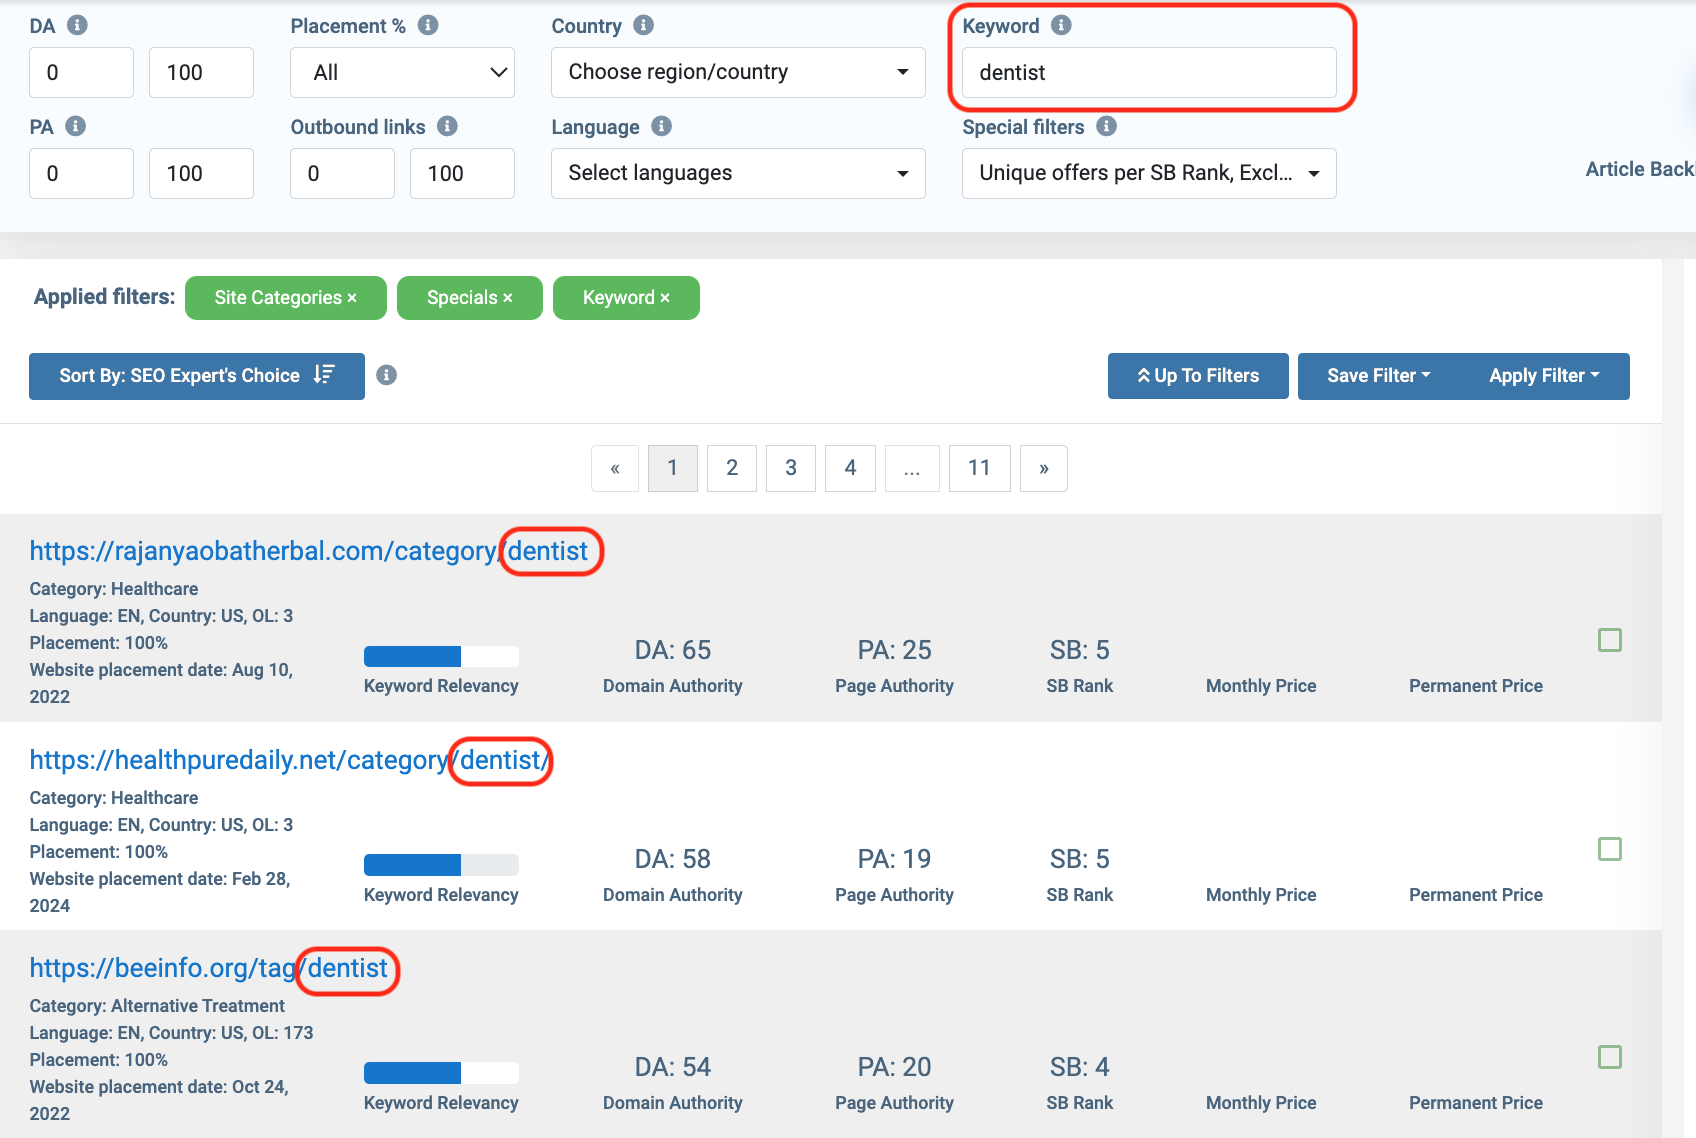Click the next page arrow »
Viewport: 1696px width, 1138px height.
(1044, 468)
